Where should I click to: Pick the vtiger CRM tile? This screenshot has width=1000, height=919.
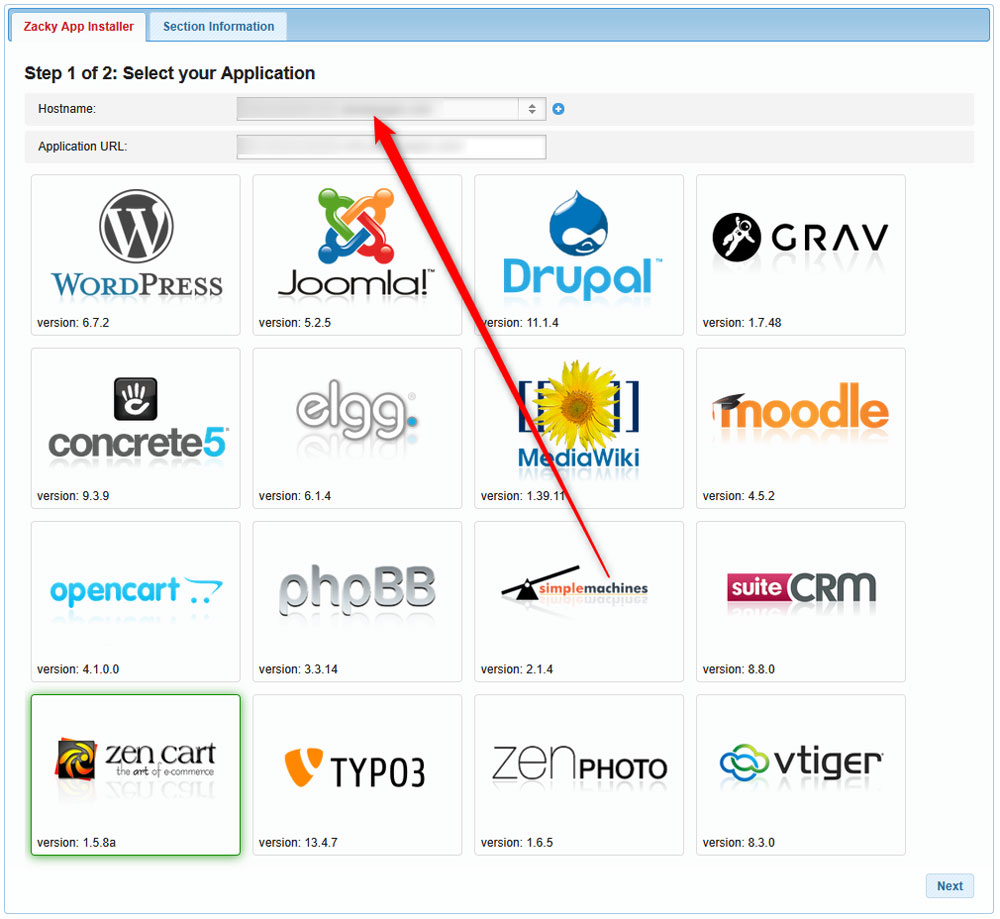coord(800,770)
